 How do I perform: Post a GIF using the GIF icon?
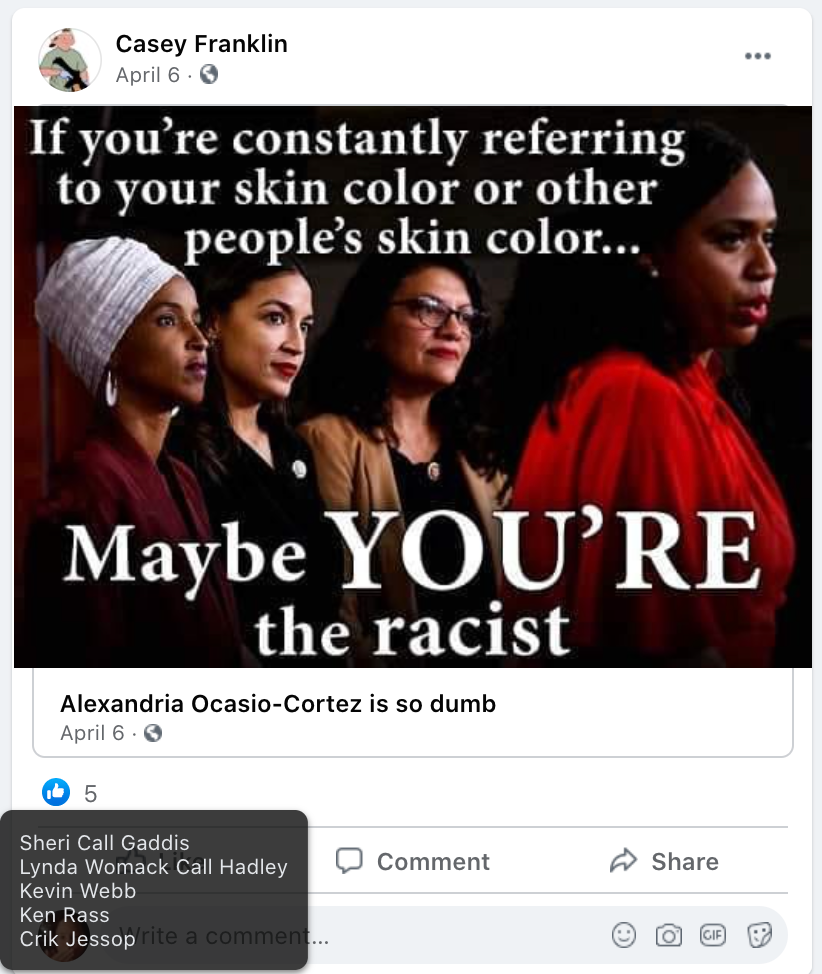click(713, 934)
